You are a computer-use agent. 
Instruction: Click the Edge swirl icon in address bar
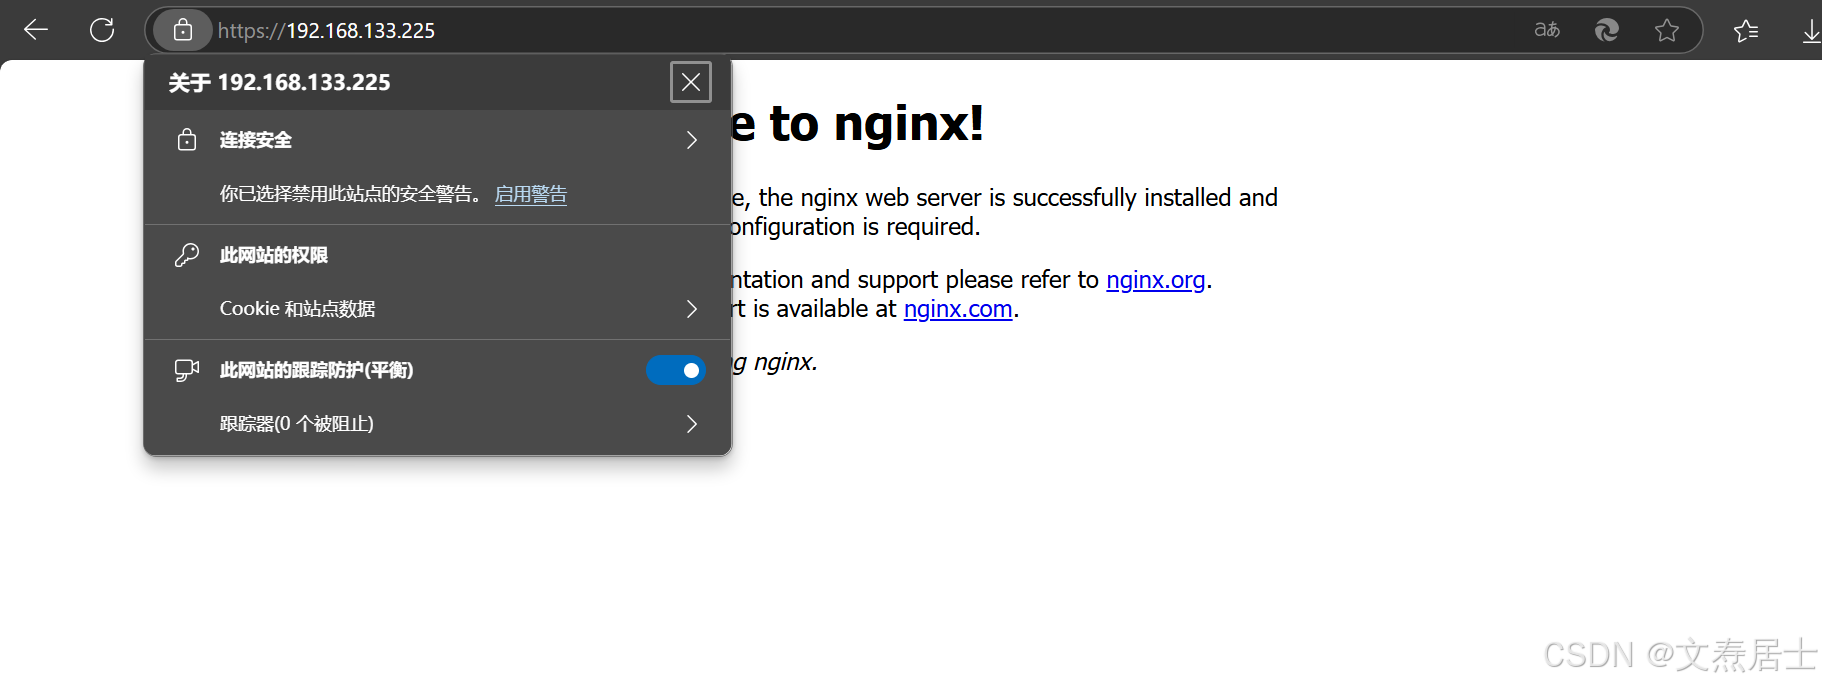point(1607,30)
